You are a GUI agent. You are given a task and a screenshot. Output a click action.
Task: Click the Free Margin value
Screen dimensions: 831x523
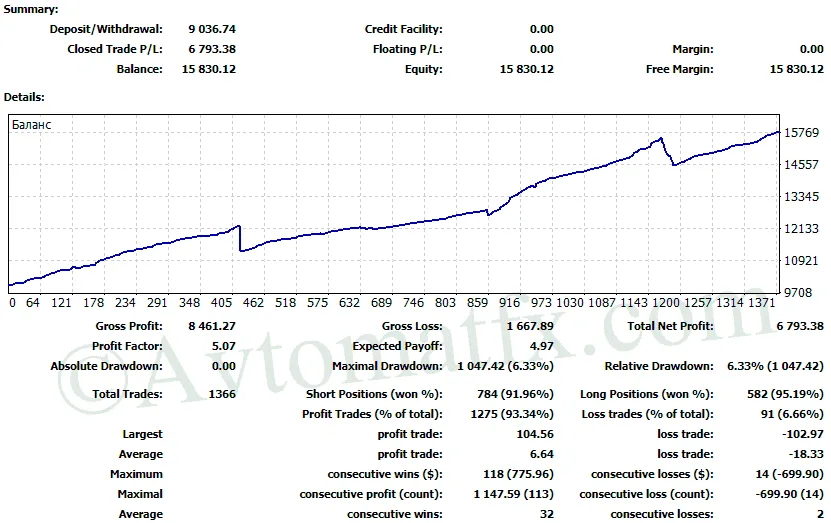coord(797,69)
